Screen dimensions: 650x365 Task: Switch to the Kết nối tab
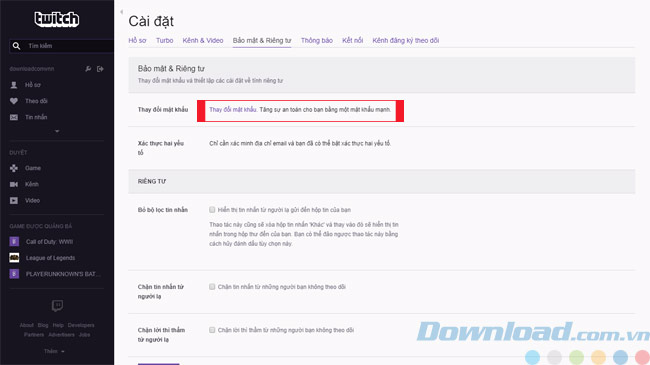click(352, 40)
